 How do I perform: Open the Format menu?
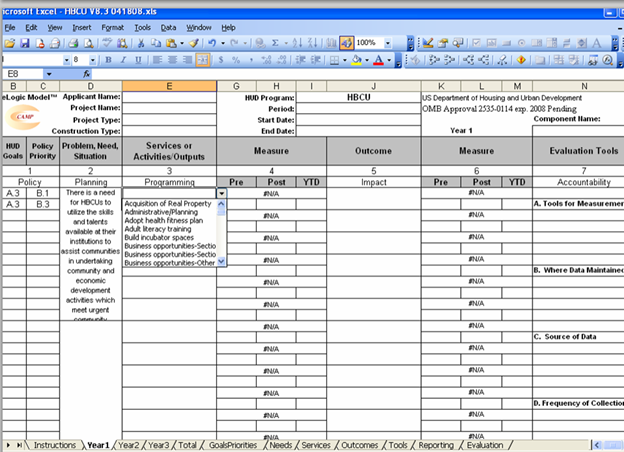click(113, 27)
